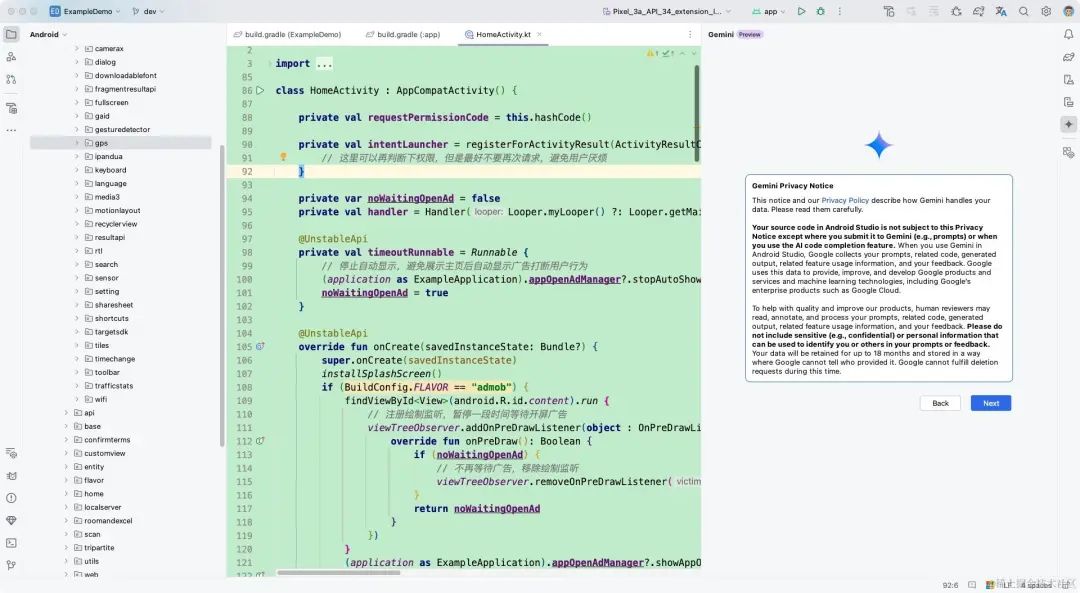Screen dimensions: 1080x593
Task: Sync project with Gradle files icon
Action: tap(979, 11)
